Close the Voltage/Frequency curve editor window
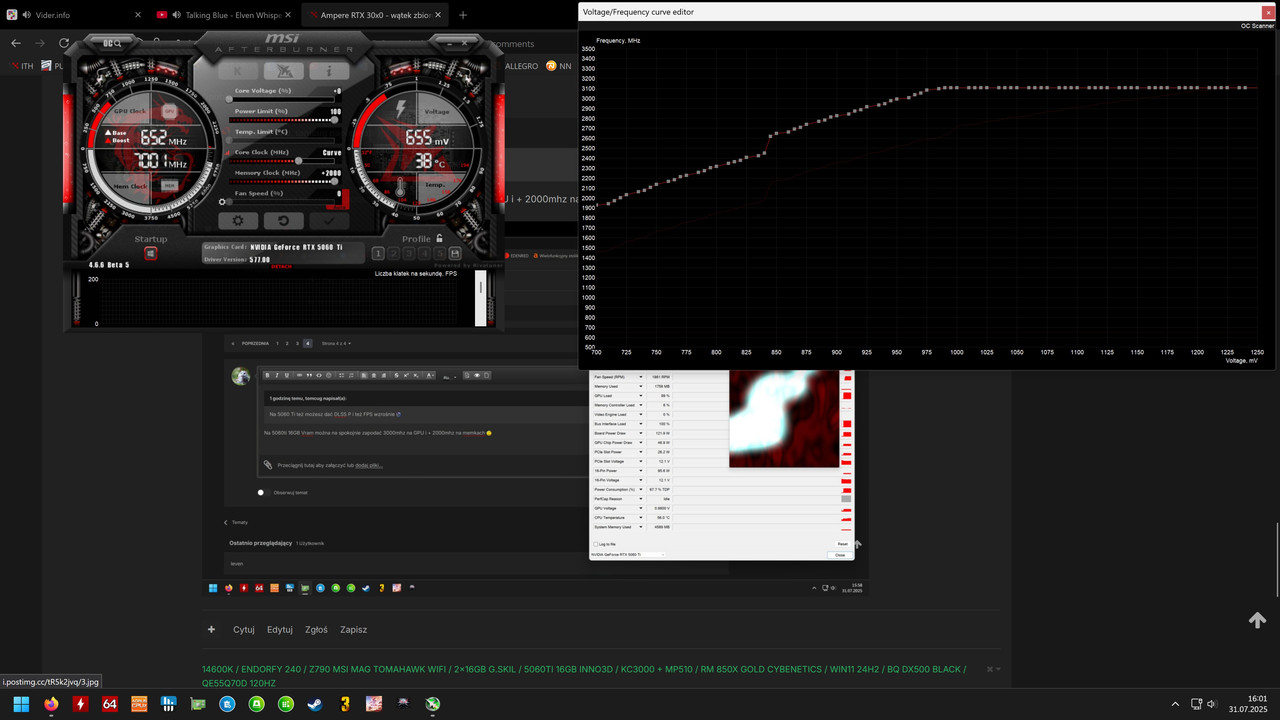Viewport: 1280px width, 720px height. [1268, 12]
